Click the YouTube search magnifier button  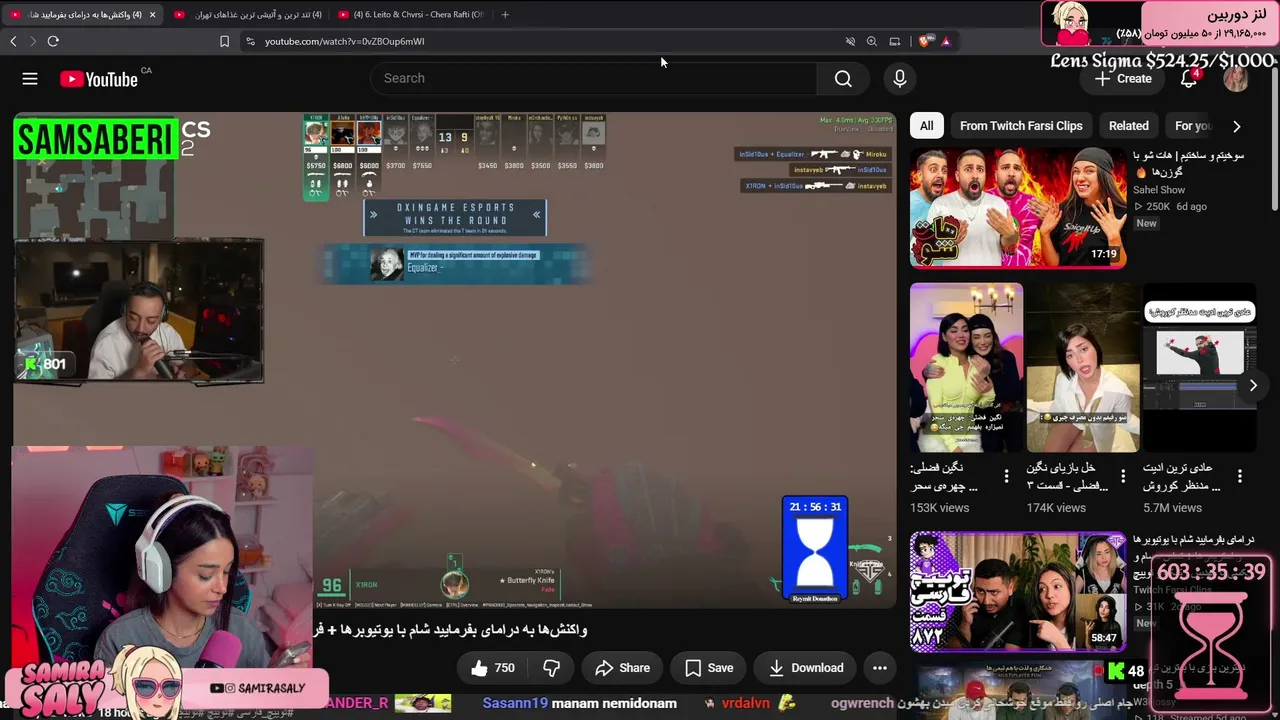tap(843, 79)
